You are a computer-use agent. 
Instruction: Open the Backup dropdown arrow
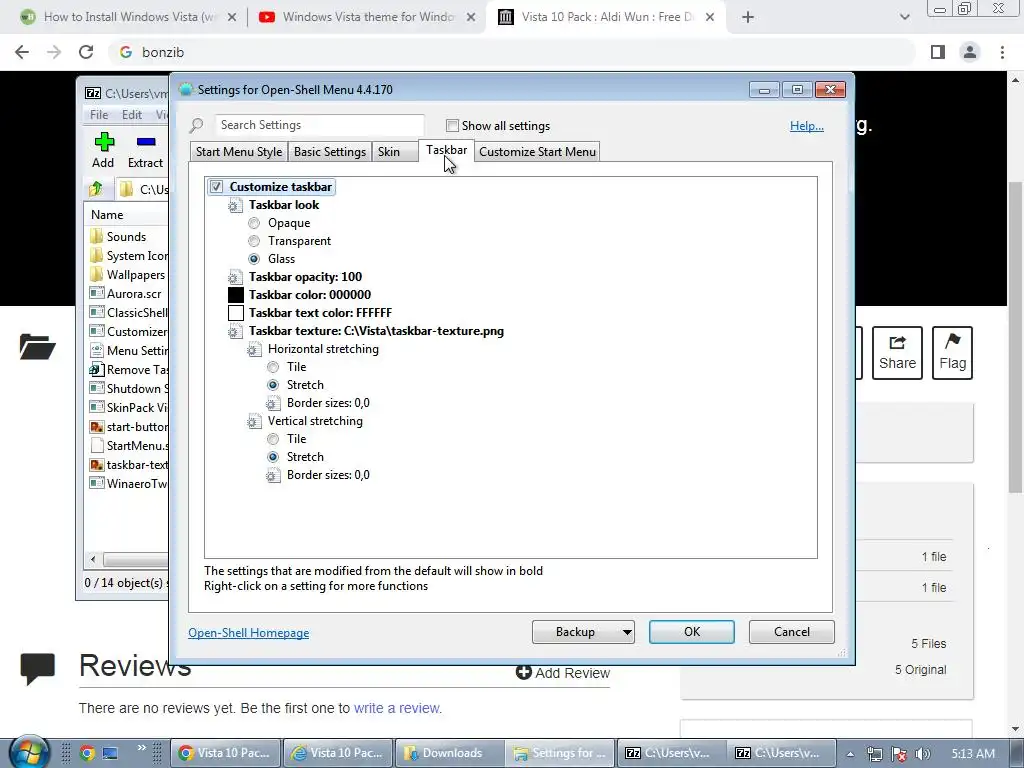(626, 632)
